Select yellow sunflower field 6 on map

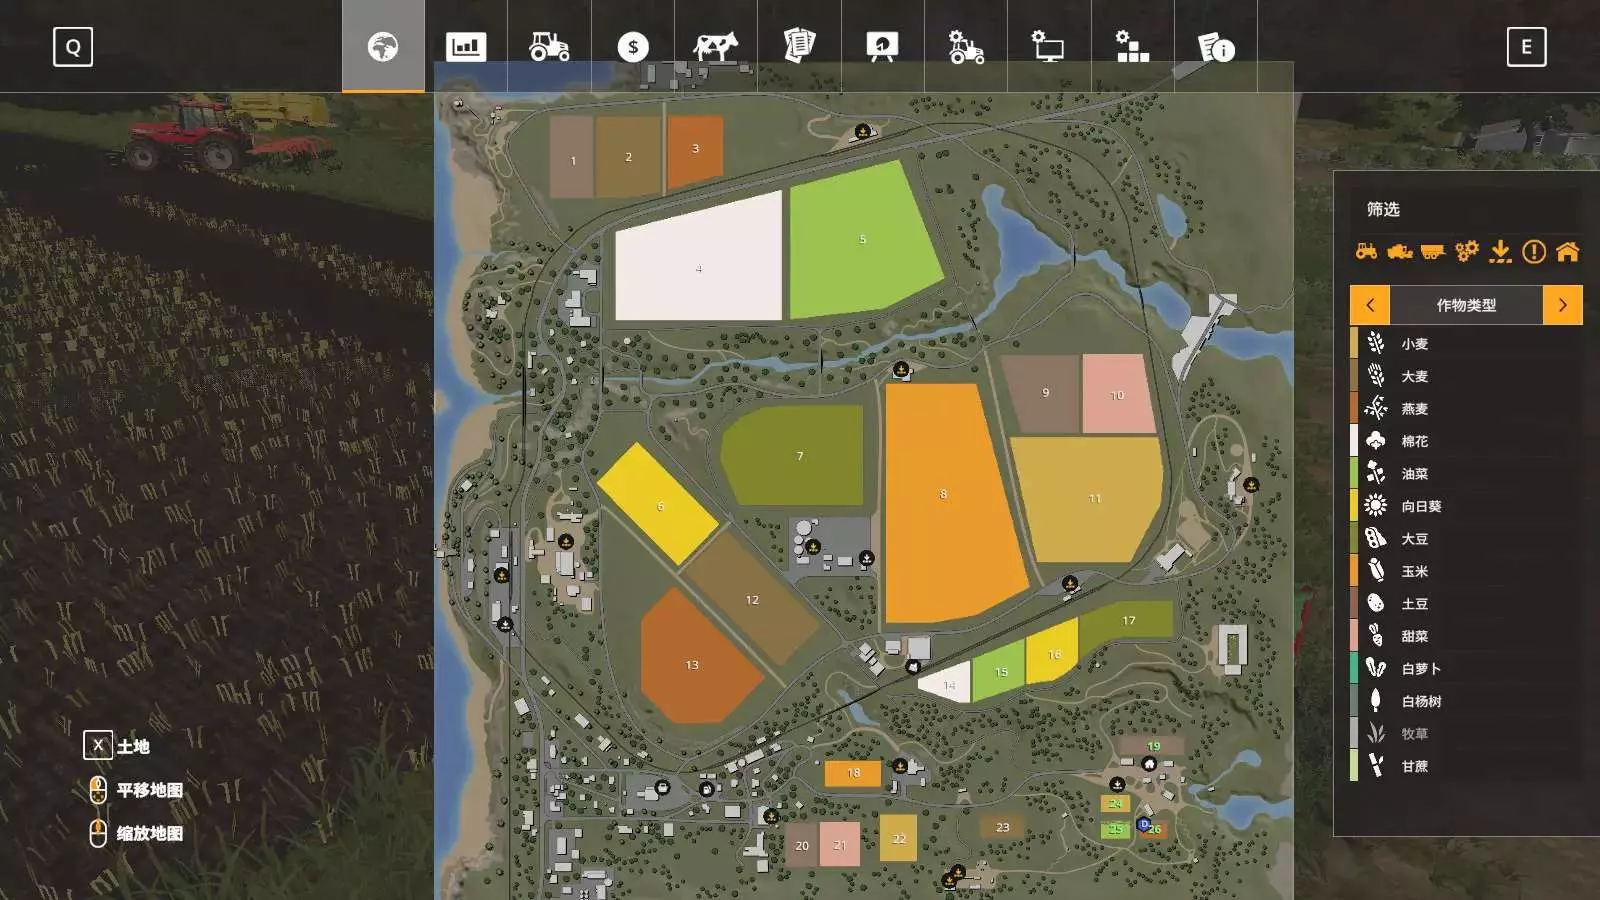coord(658,504)
